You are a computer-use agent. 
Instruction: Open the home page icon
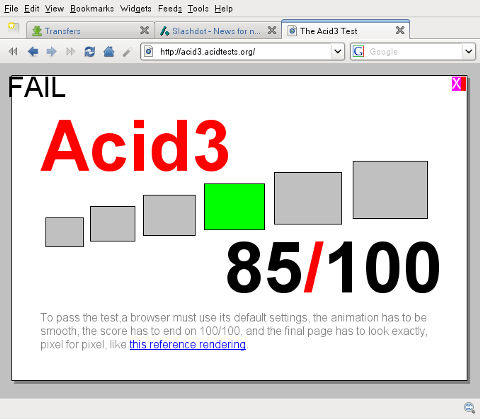pos(109,52)
